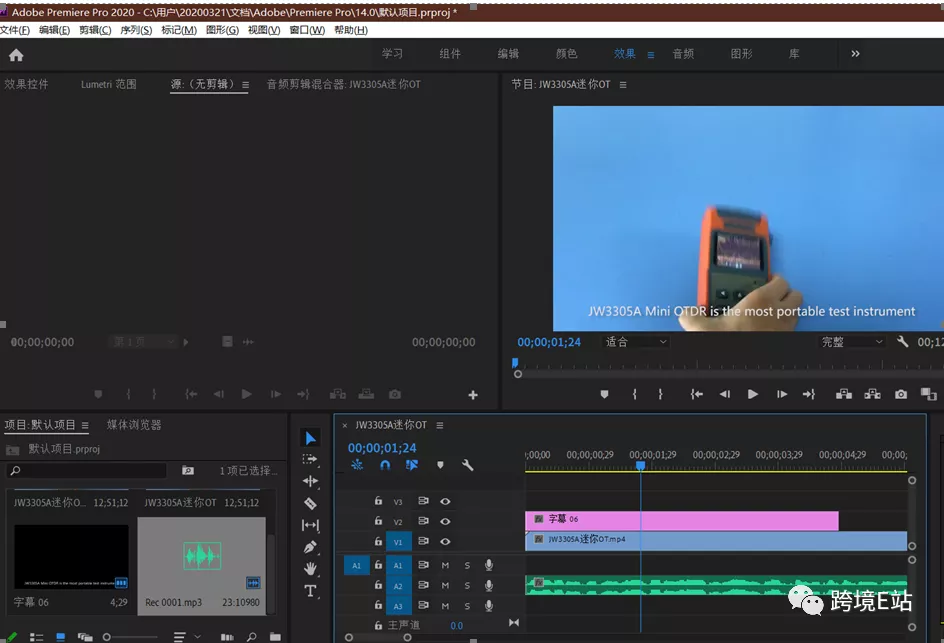Select the Pen tool
The height and width of the screenshot is (643, 944).
(x=310, y=547)
